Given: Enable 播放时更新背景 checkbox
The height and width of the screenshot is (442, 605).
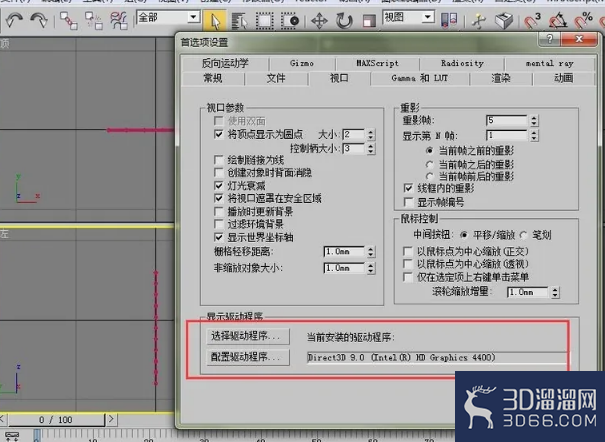Looking at the screenshot, I should 219,211.
